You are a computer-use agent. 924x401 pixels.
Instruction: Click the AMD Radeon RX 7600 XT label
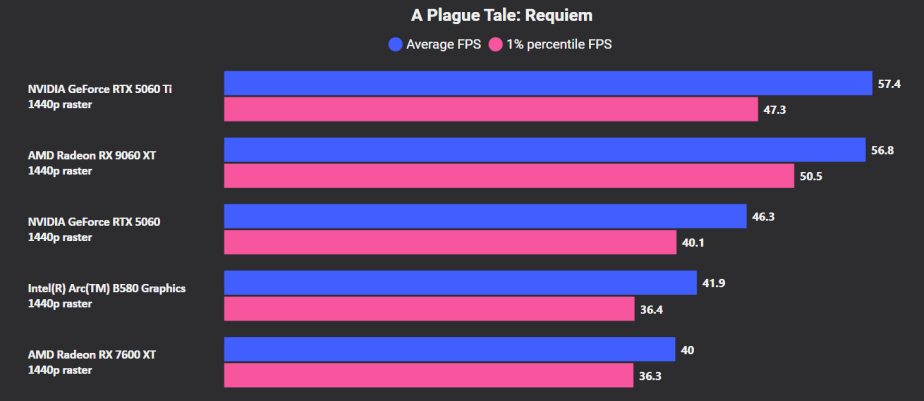pyautogui.click(x=92, y=355)
